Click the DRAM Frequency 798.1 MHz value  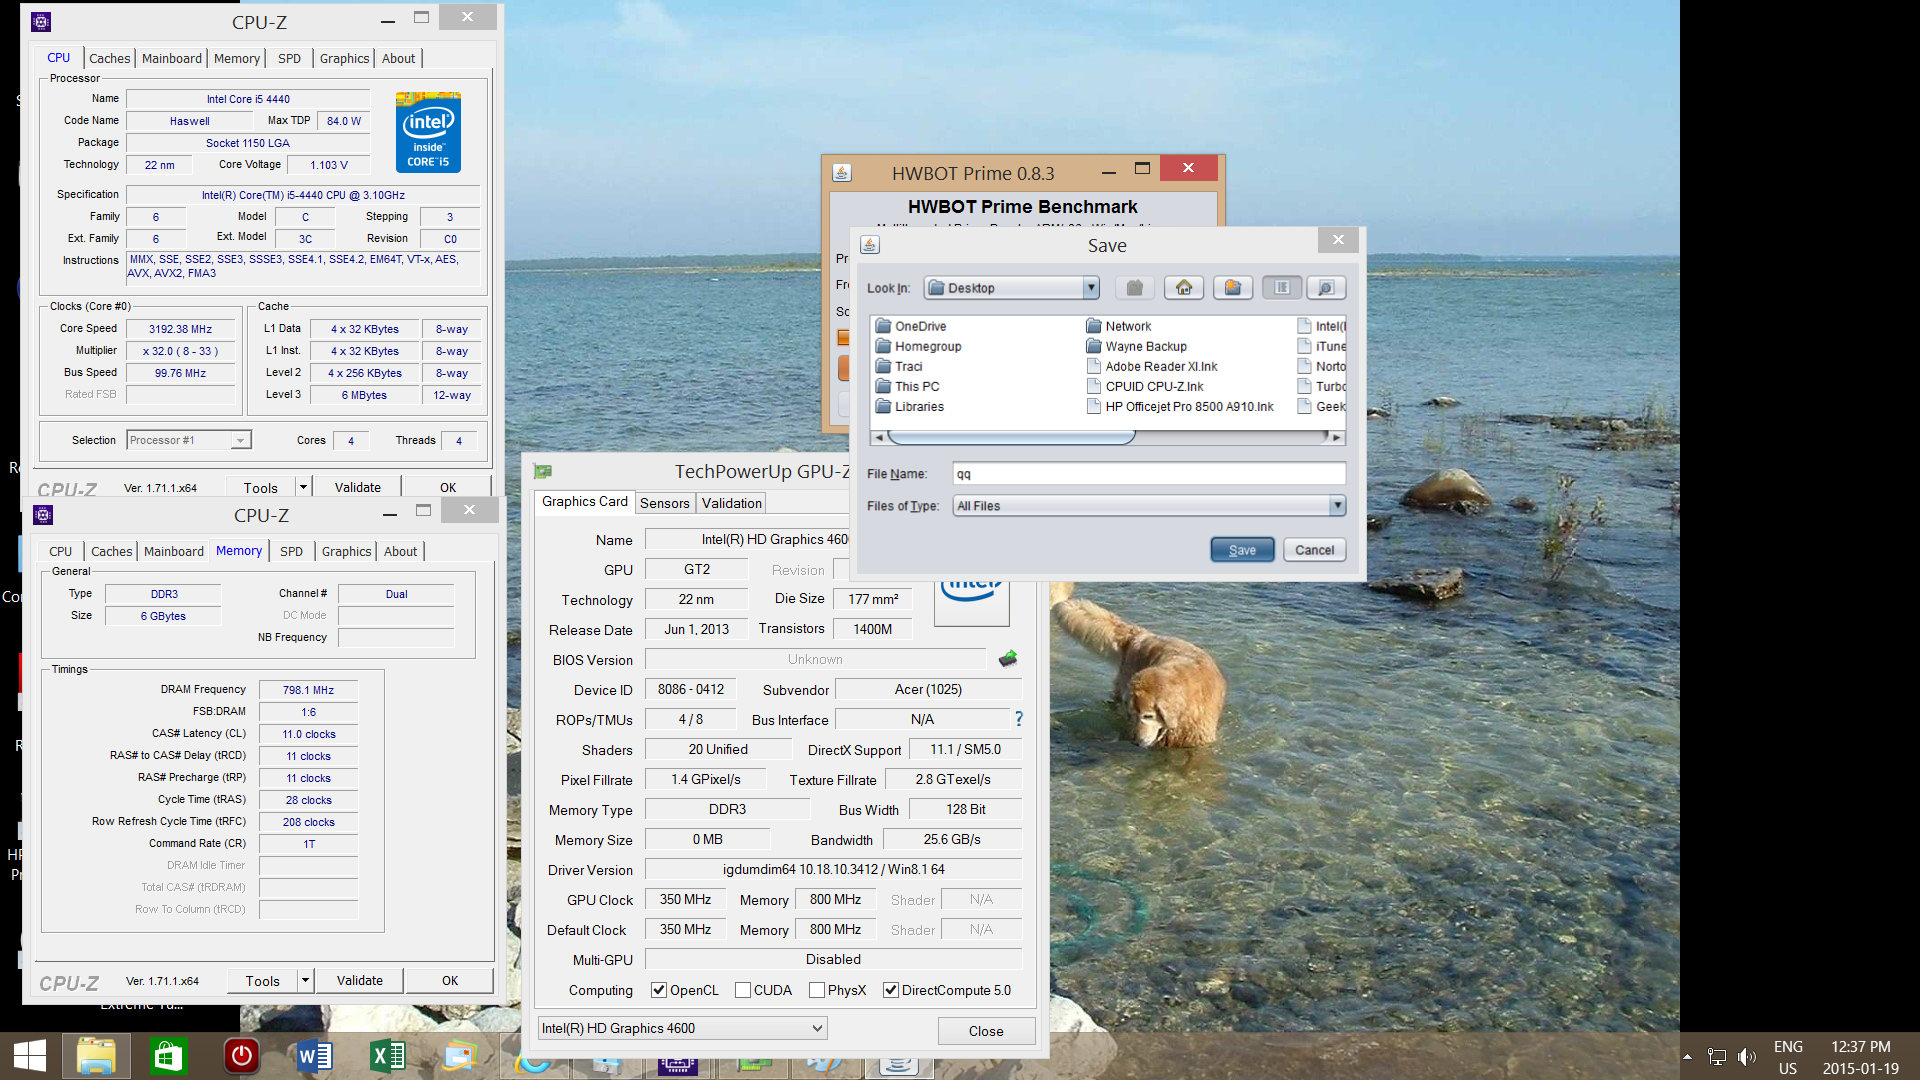coord(308,690)
